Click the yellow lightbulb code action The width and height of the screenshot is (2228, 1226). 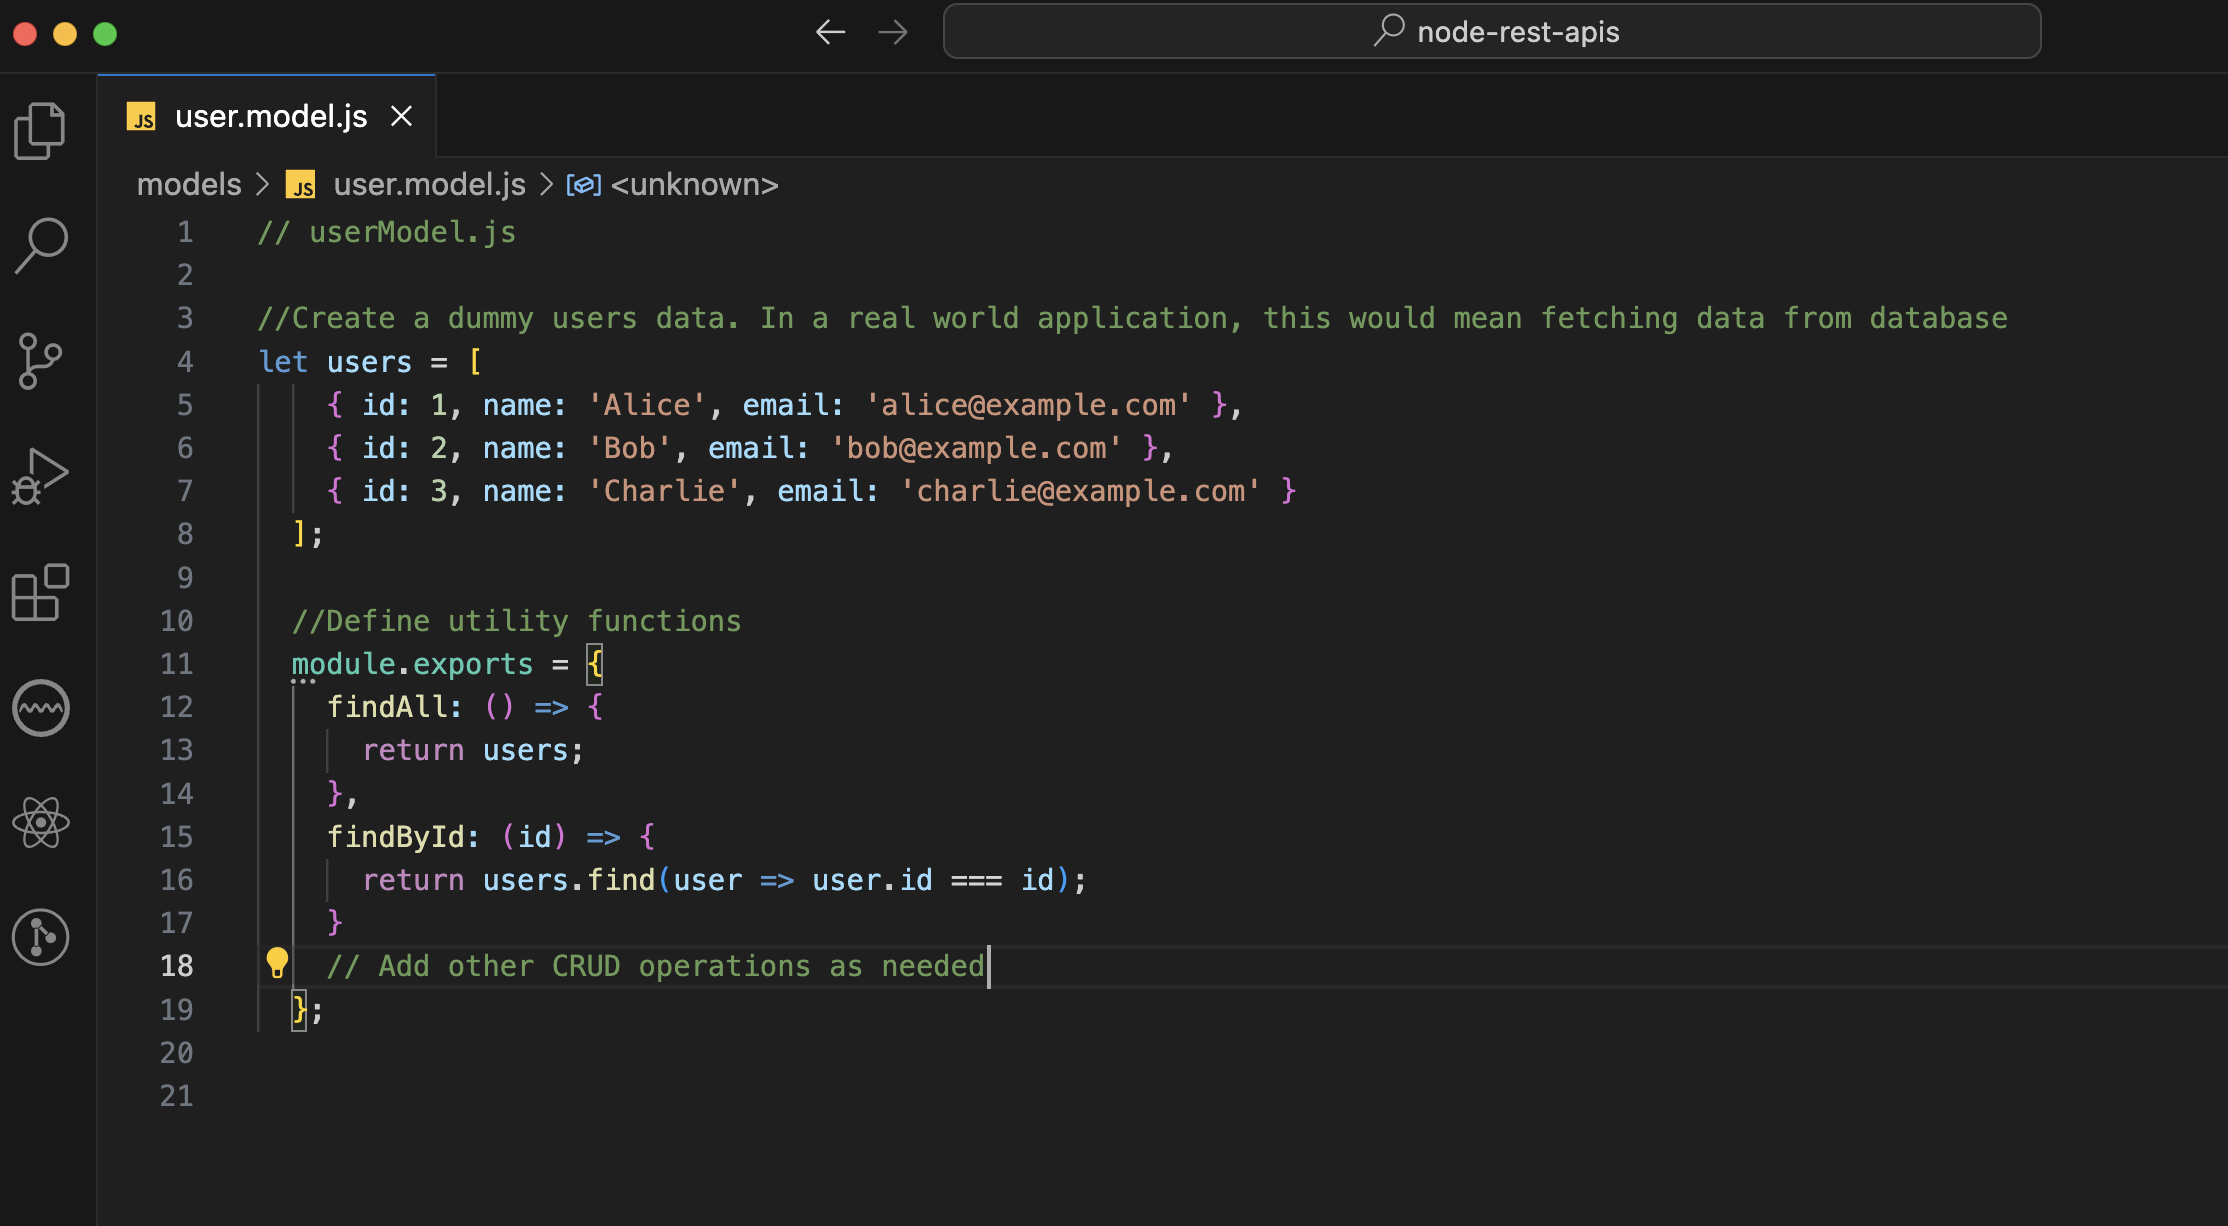point(277,963)
